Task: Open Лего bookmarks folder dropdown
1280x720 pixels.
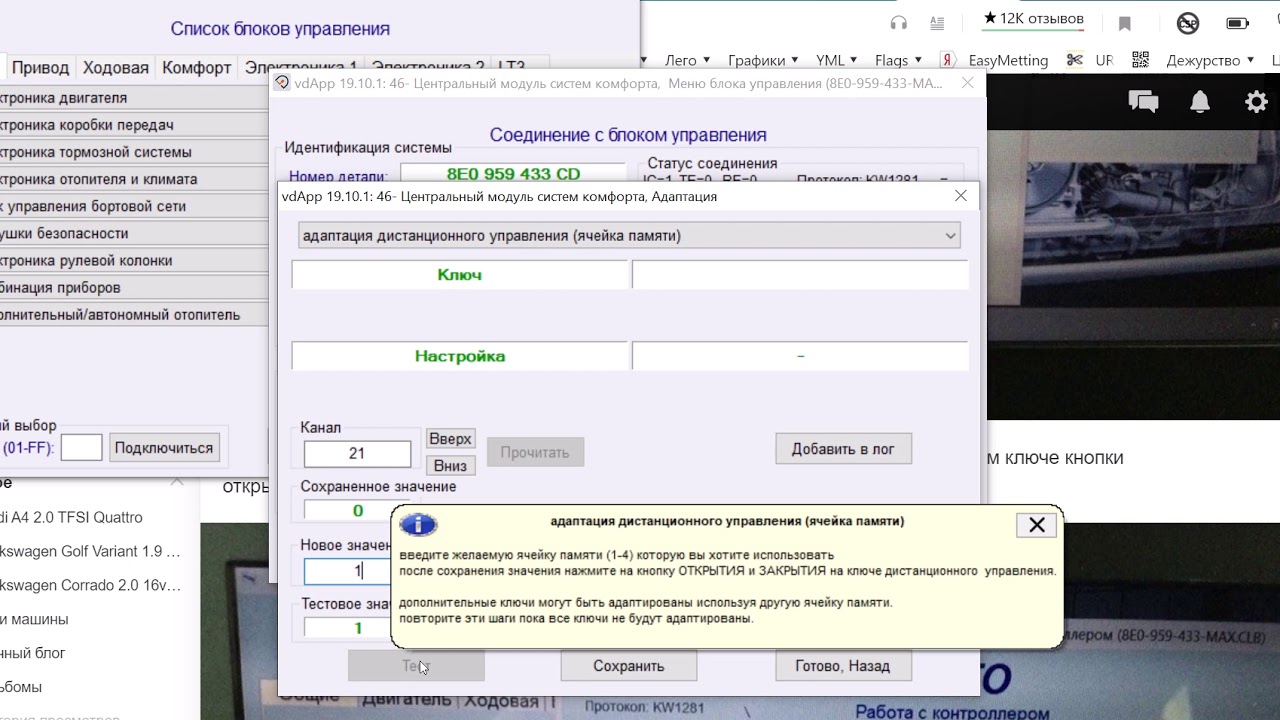Action: pyautogui.click(x=688, y=60)
